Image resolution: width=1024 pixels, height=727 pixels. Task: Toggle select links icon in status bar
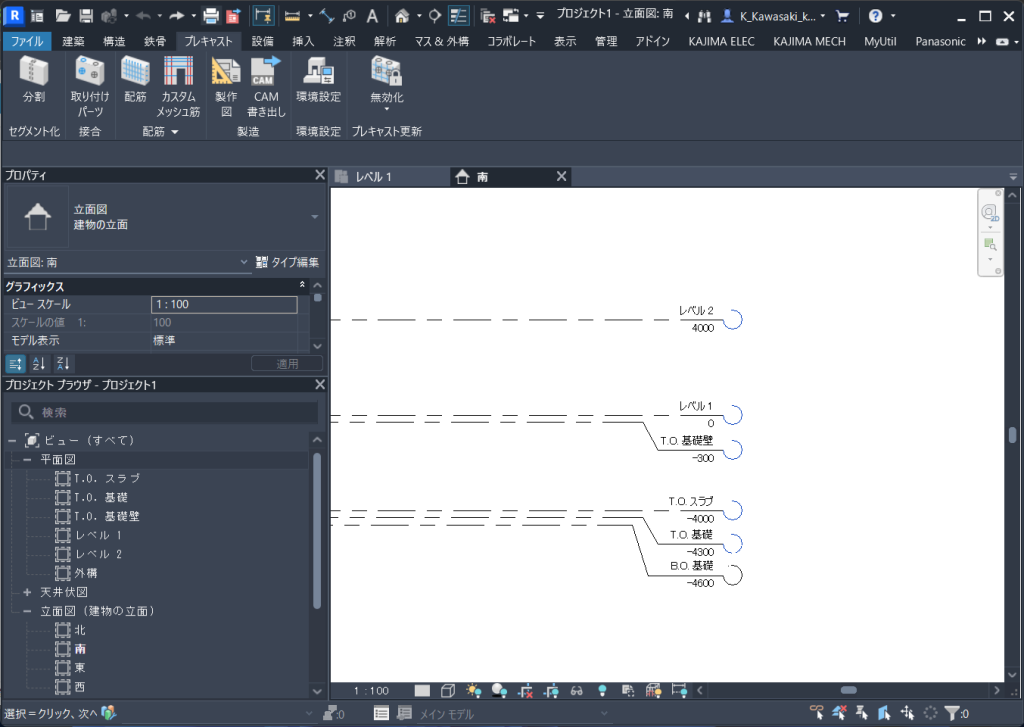[x=818, y=713]
